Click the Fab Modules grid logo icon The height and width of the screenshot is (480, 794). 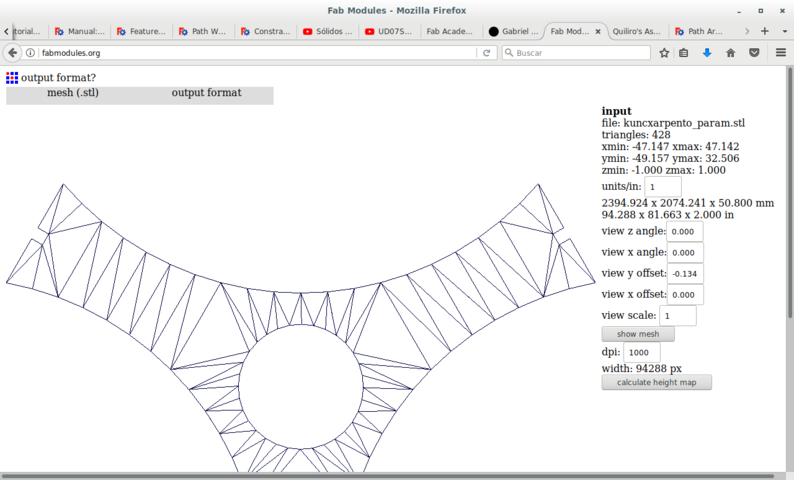pos(12,77)
